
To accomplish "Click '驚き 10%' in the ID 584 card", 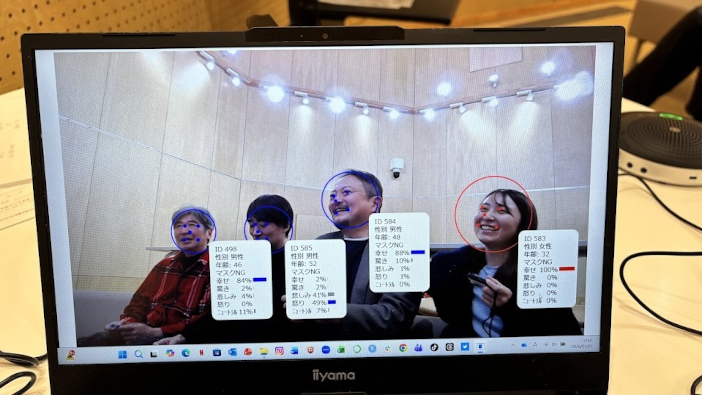I will pyautogui.click(x=393, y=260).
